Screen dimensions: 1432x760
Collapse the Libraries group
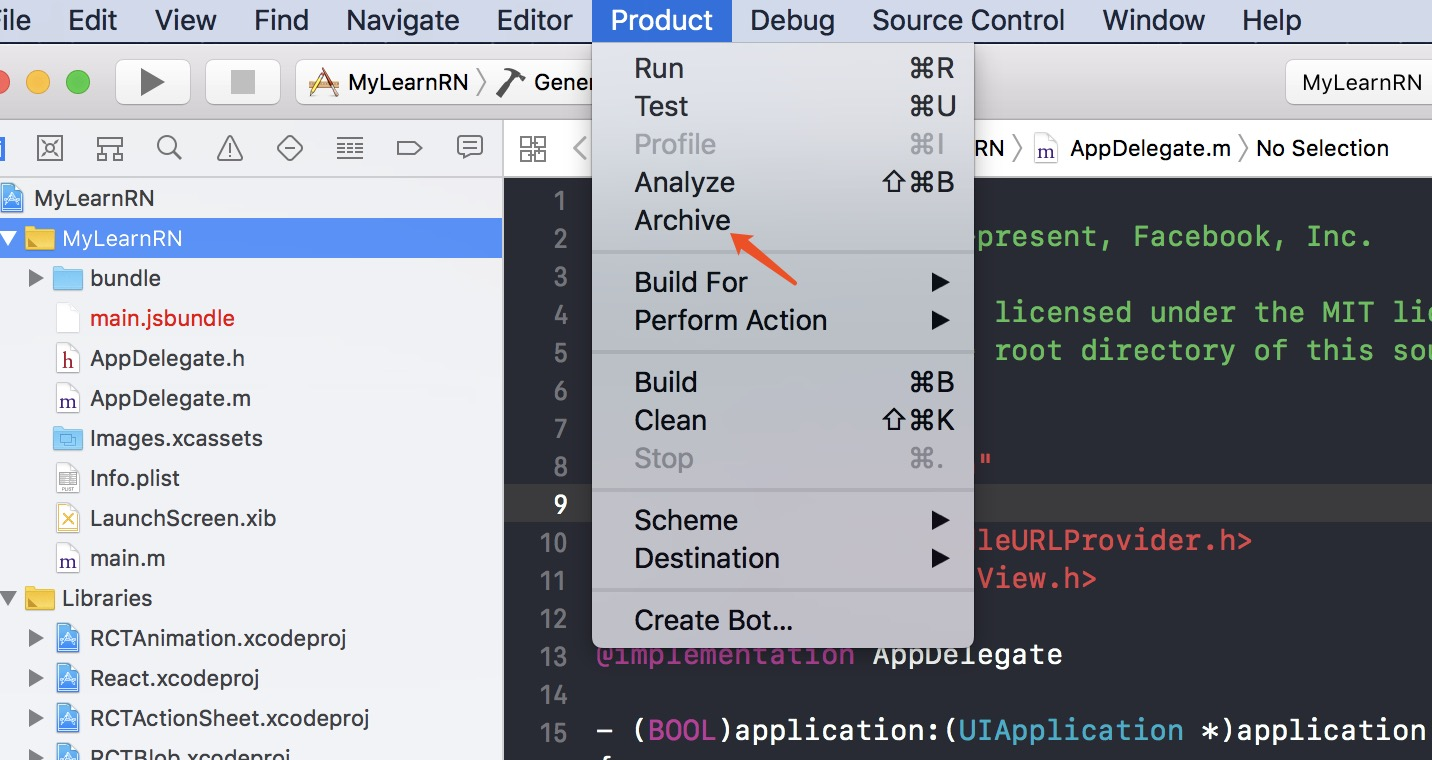9,598
